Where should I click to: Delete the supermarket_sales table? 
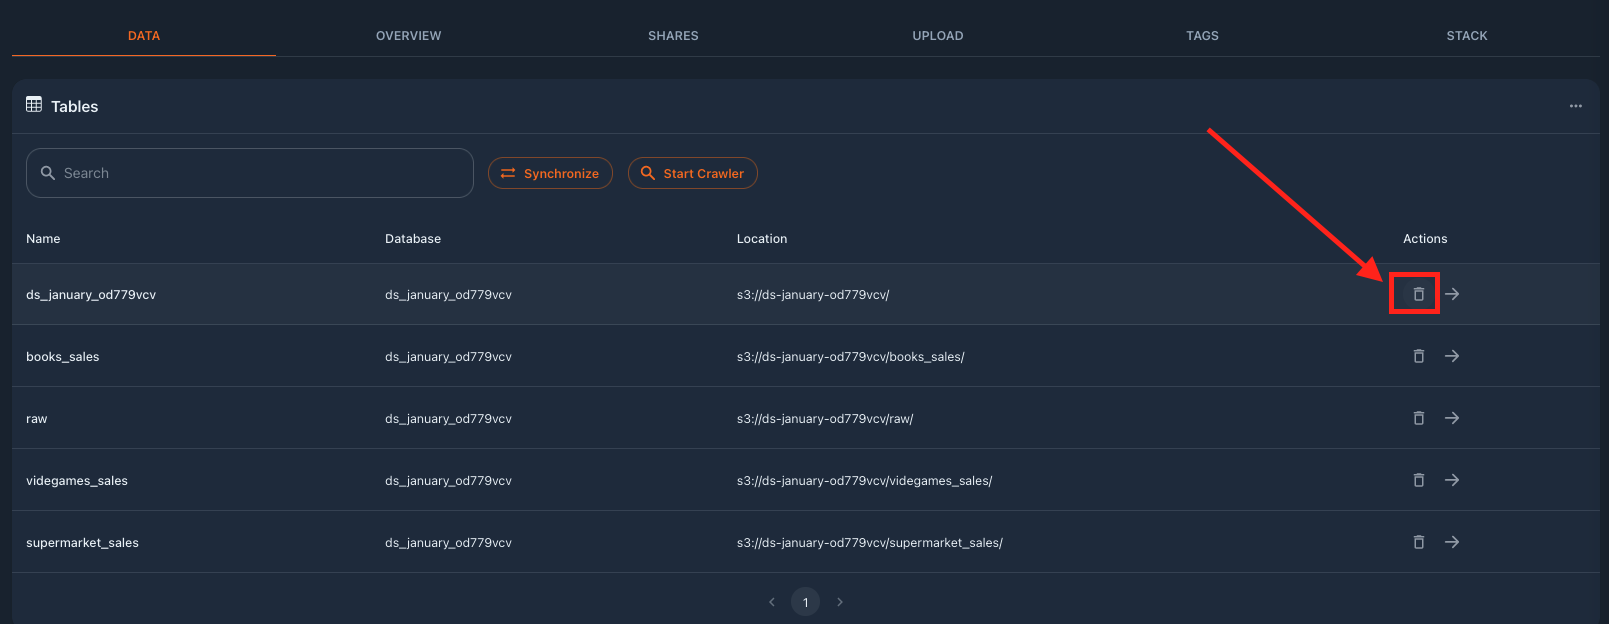click(1418, 542)
